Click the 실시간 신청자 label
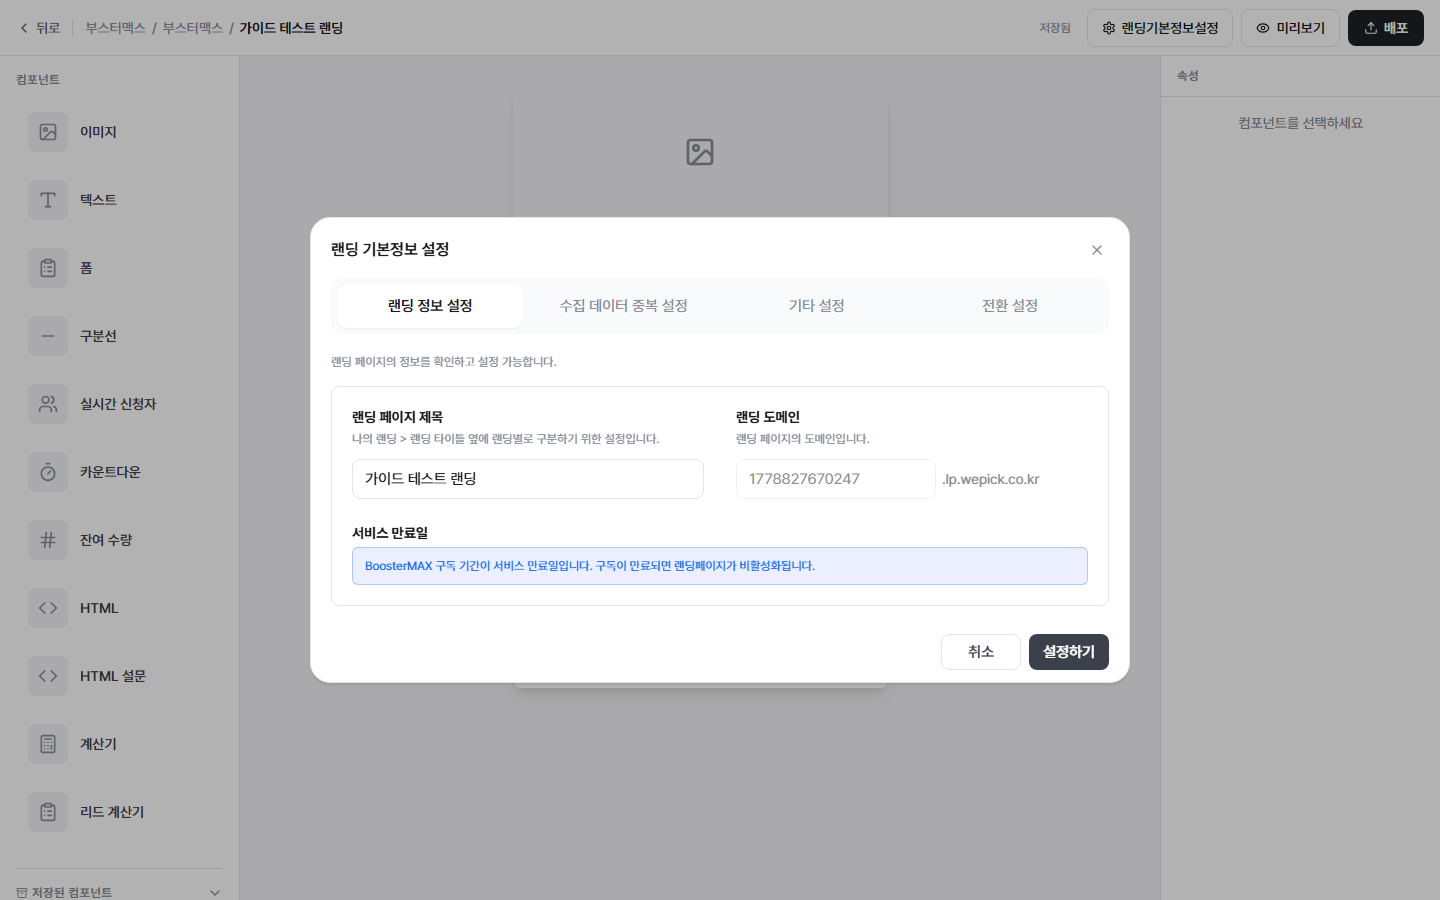1440x900 pixels. [x=118, y=404]
